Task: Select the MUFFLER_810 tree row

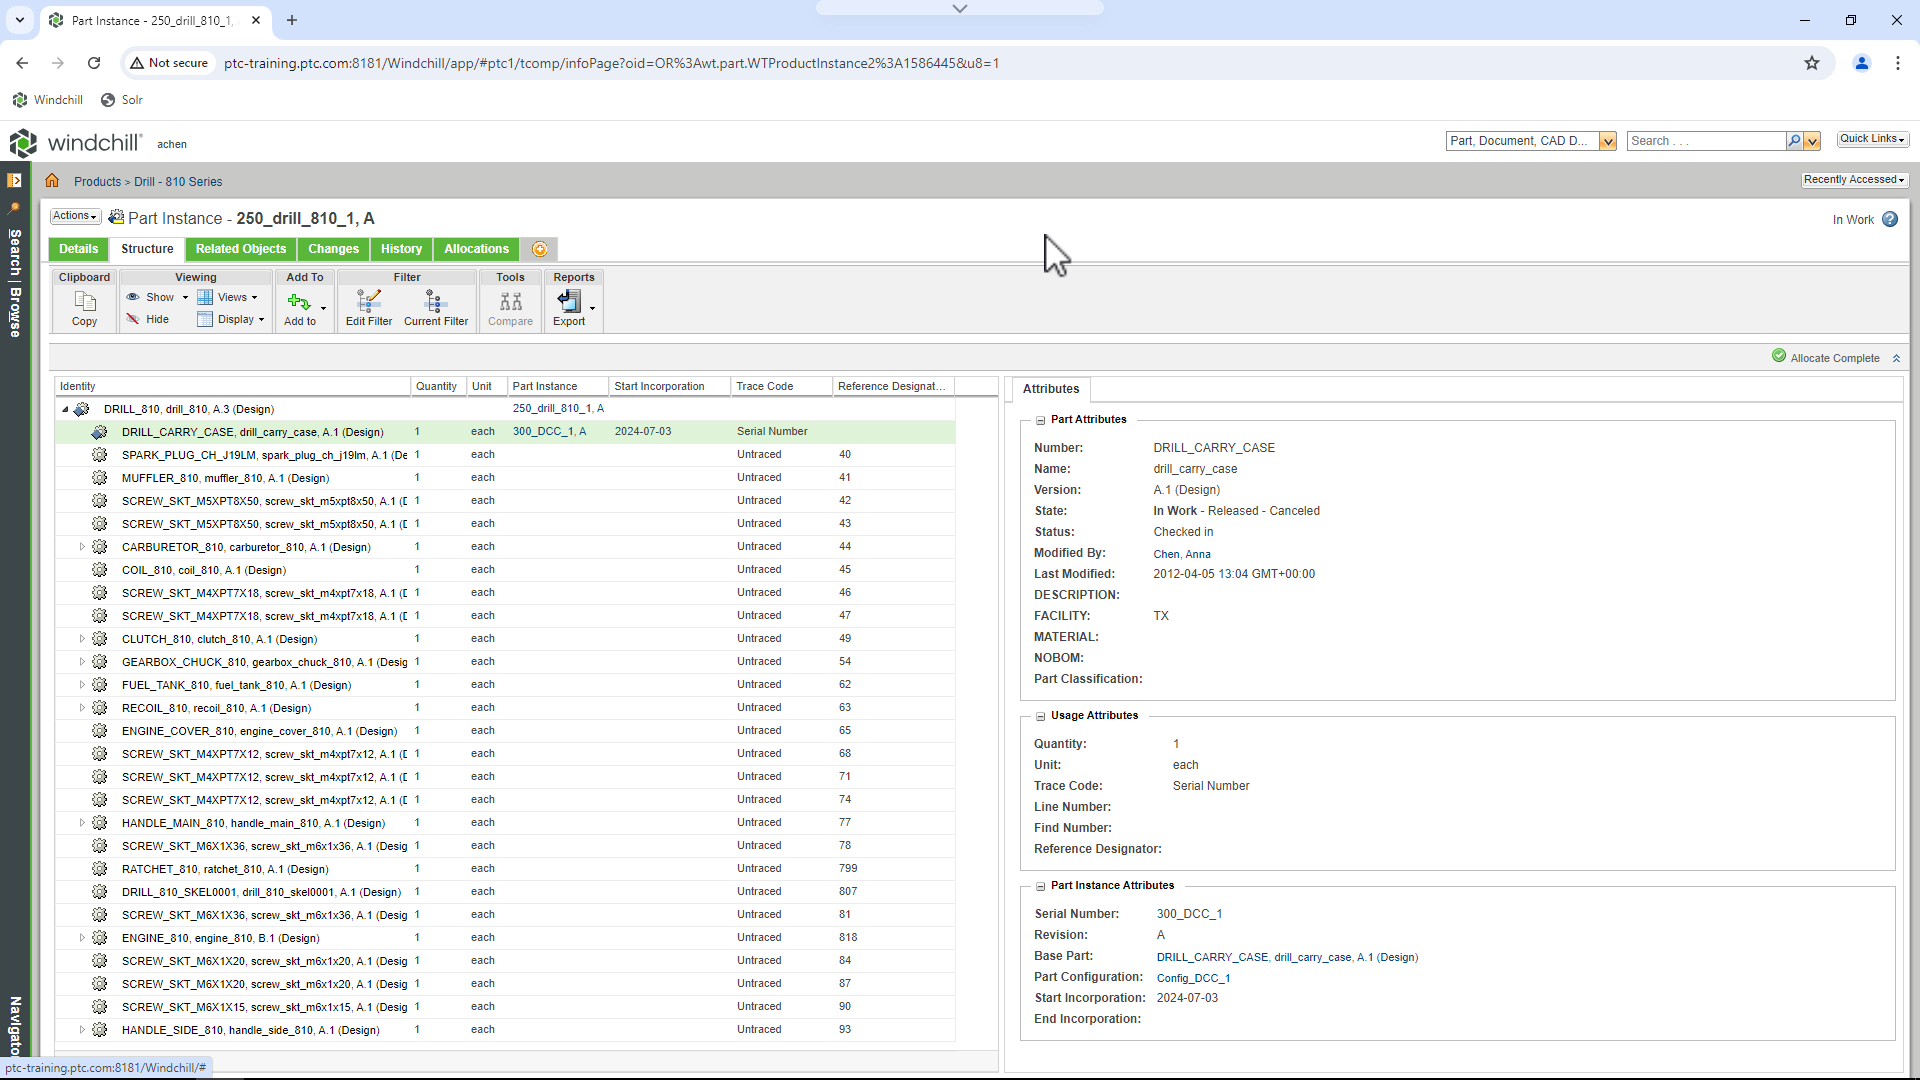Action: pos(505,478)
